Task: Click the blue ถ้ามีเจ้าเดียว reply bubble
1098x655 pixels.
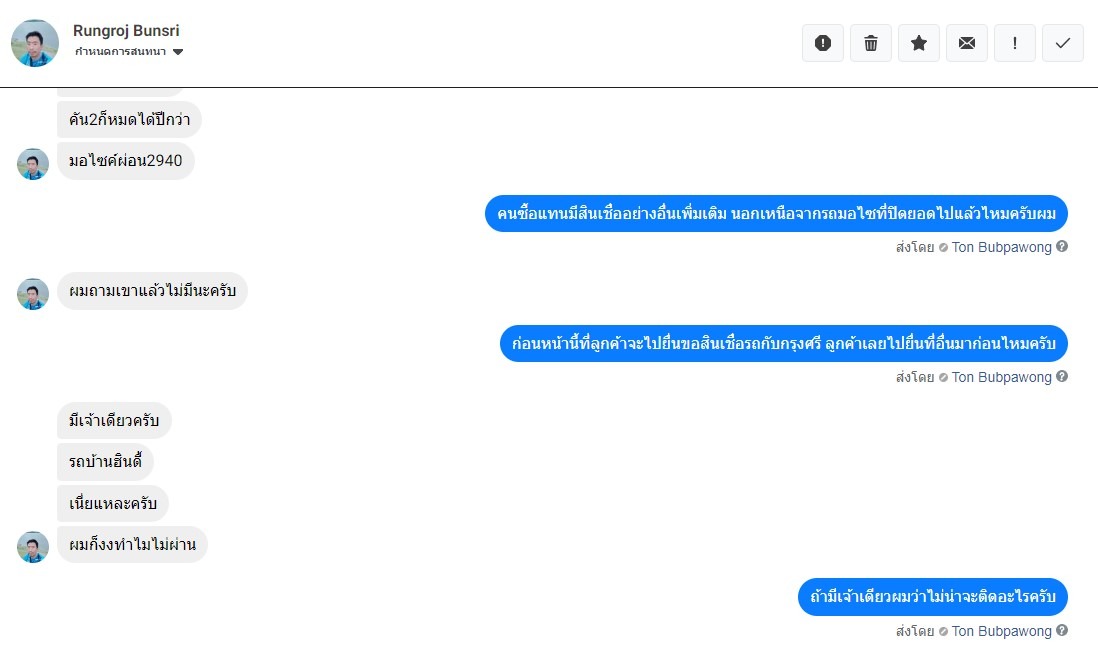Action: coord(933,597)
